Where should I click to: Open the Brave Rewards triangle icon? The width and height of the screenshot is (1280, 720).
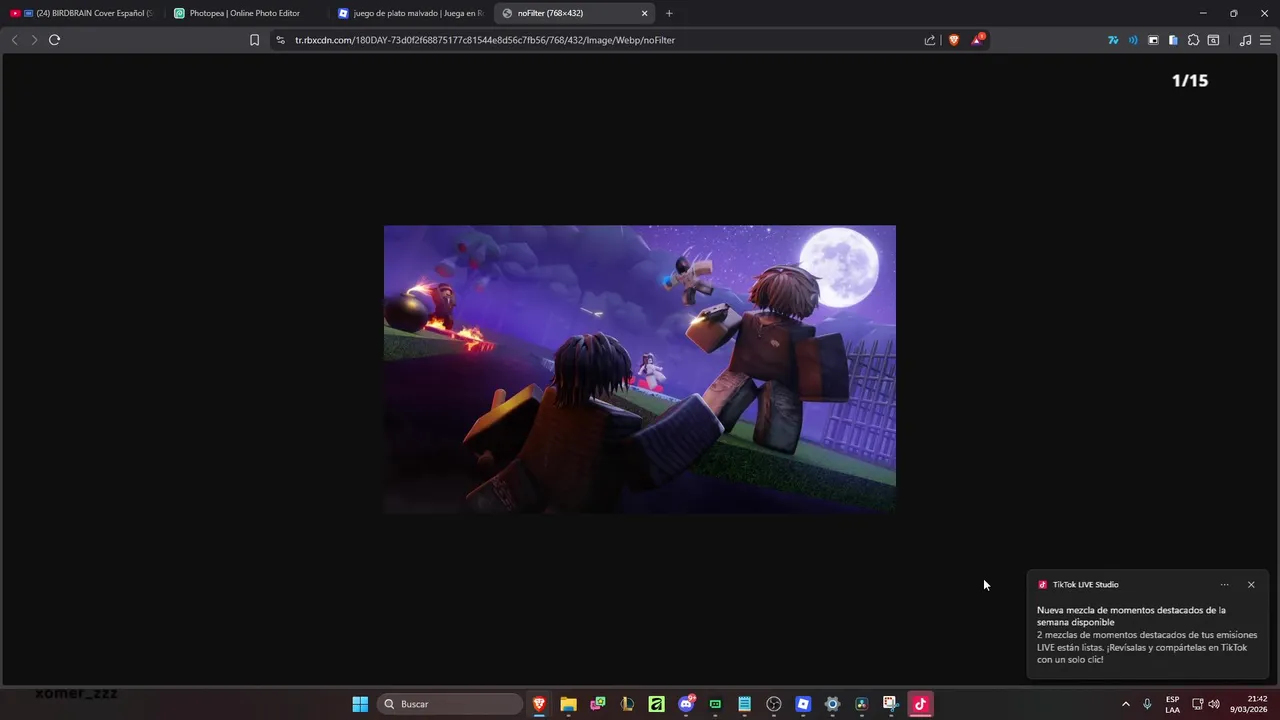coord(978,40)
